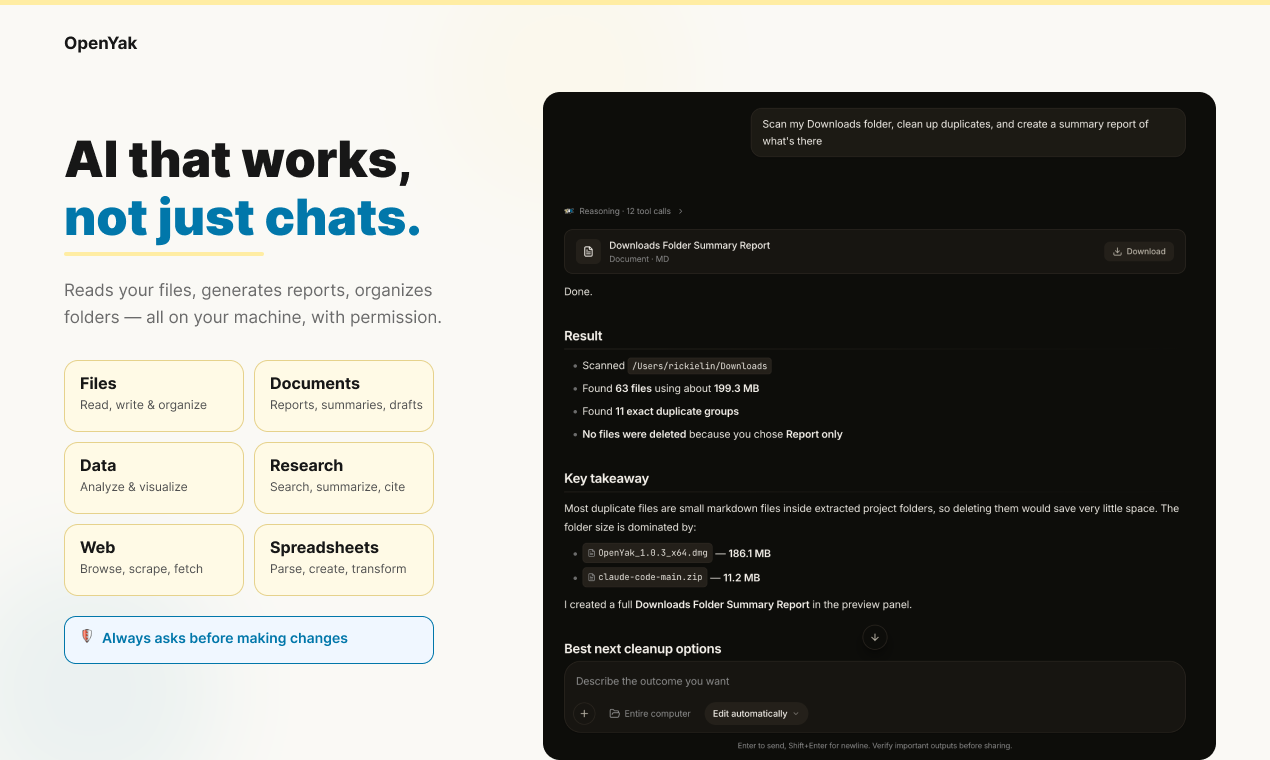
Task: Click the scroll-down arrow above the composer
Action: [x=874, y=637]
